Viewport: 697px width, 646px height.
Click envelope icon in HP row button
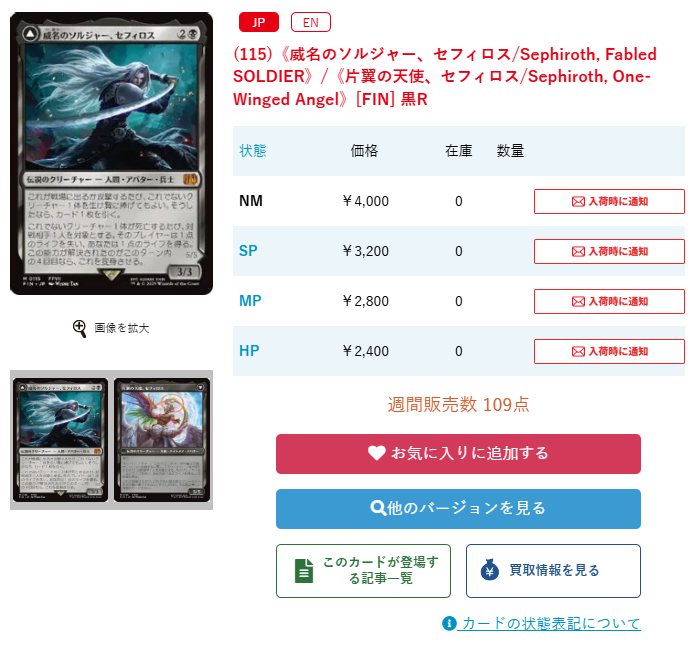coord(578,352)
